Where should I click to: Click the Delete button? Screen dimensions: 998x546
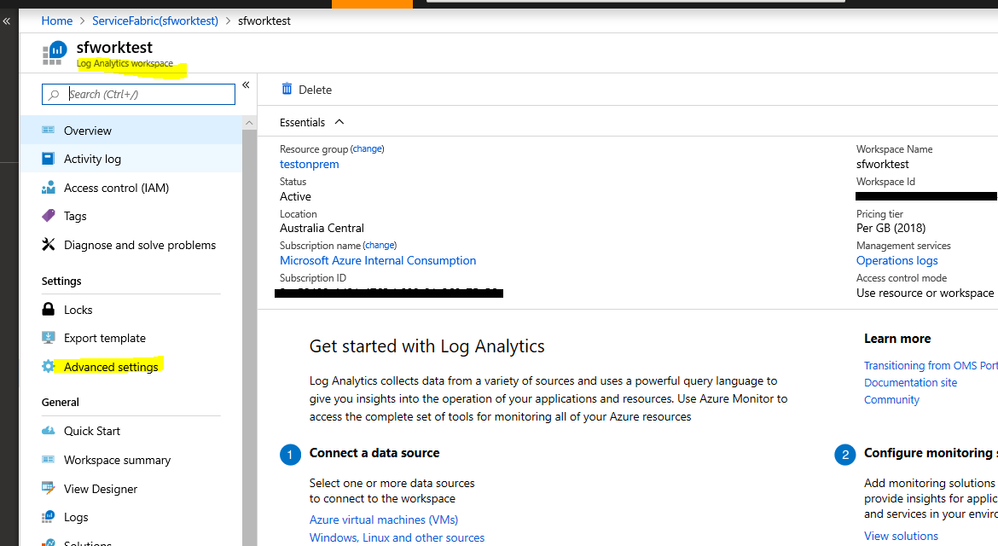pos(307,90)
